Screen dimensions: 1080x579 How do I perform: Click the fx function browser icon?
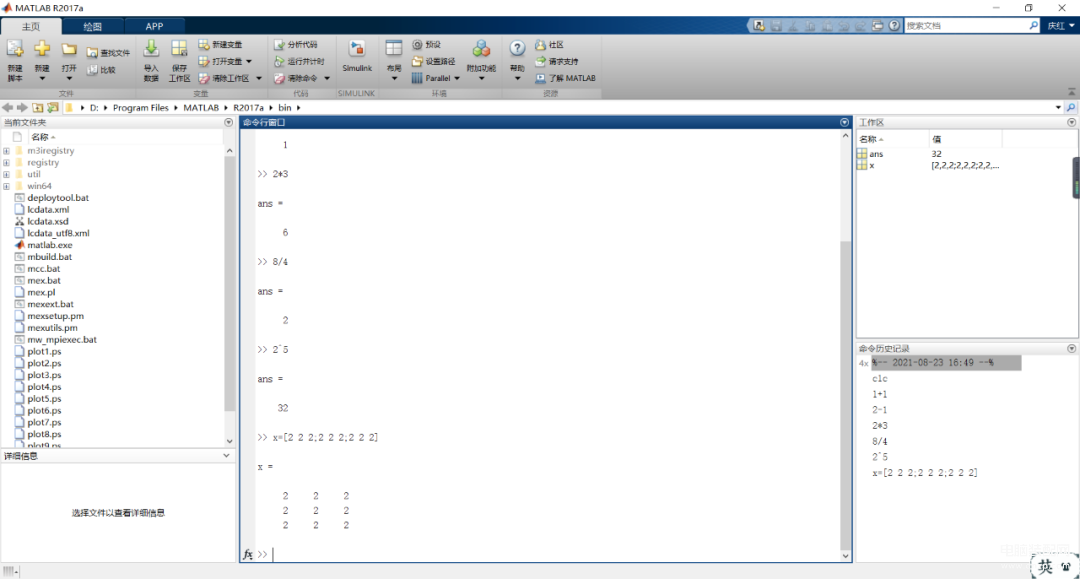coord(248,554)
